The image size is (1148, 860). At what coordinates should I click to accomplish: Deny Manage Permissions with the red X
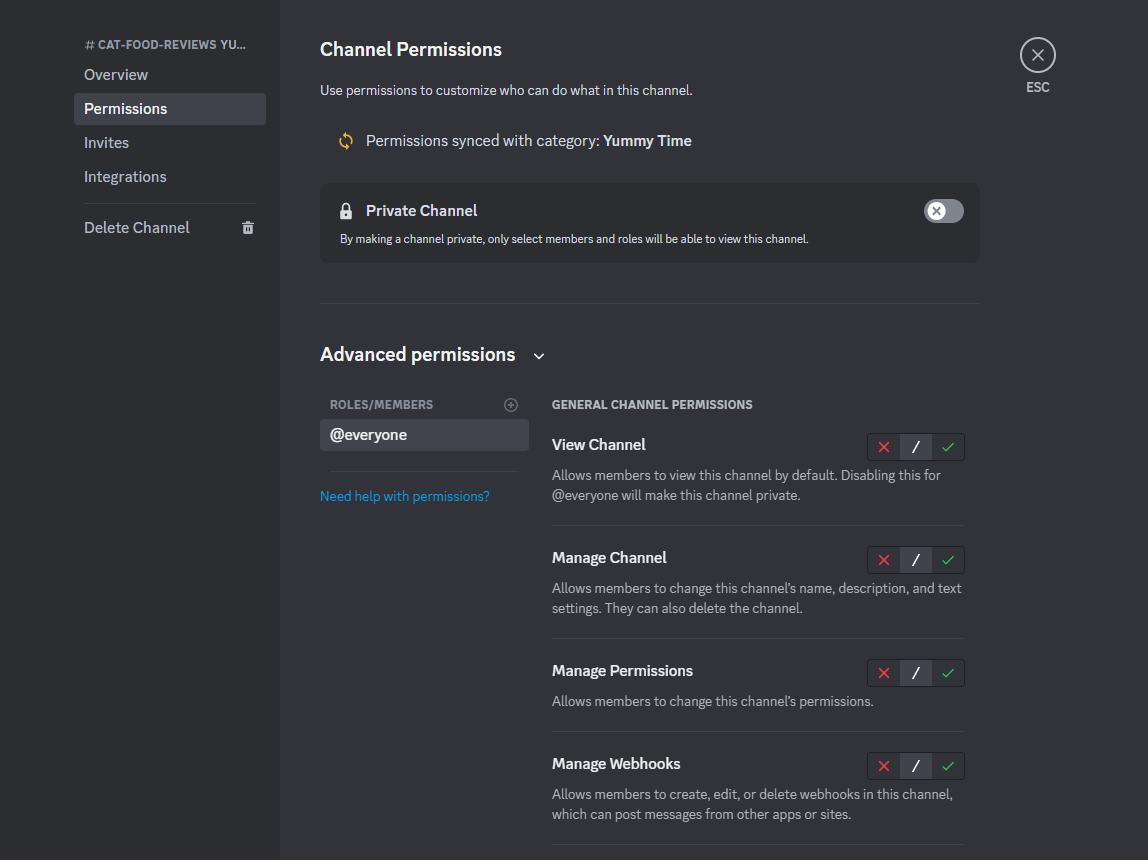click(883, 673)
